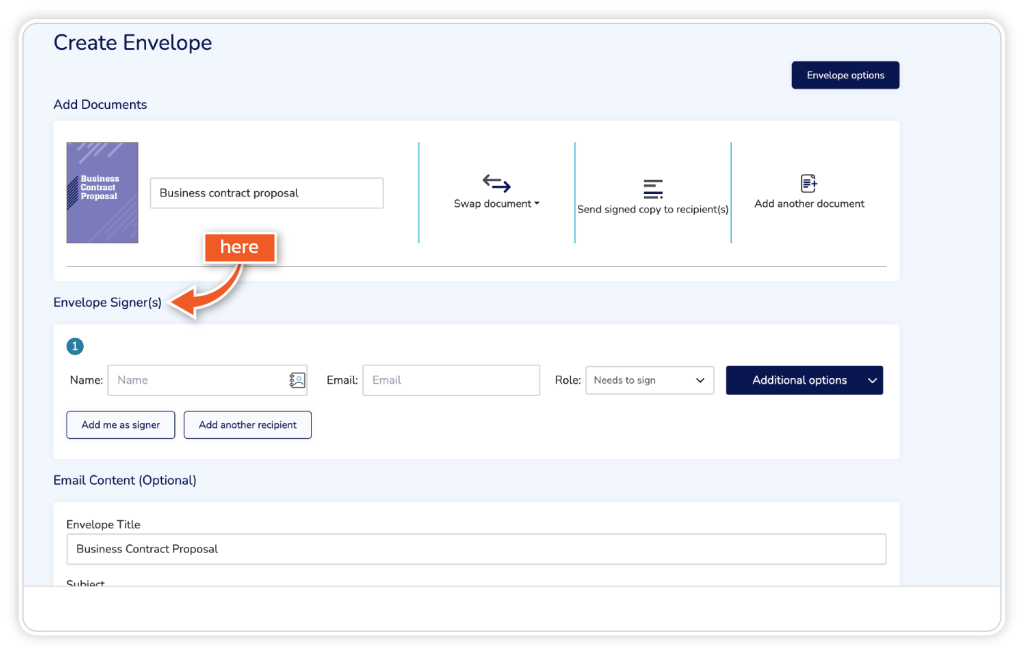Click "Send signed copy to recipient(s)" text
The height and width of the screenshot is (654, 1024).
pyautogui.click(x=653, y=210)
